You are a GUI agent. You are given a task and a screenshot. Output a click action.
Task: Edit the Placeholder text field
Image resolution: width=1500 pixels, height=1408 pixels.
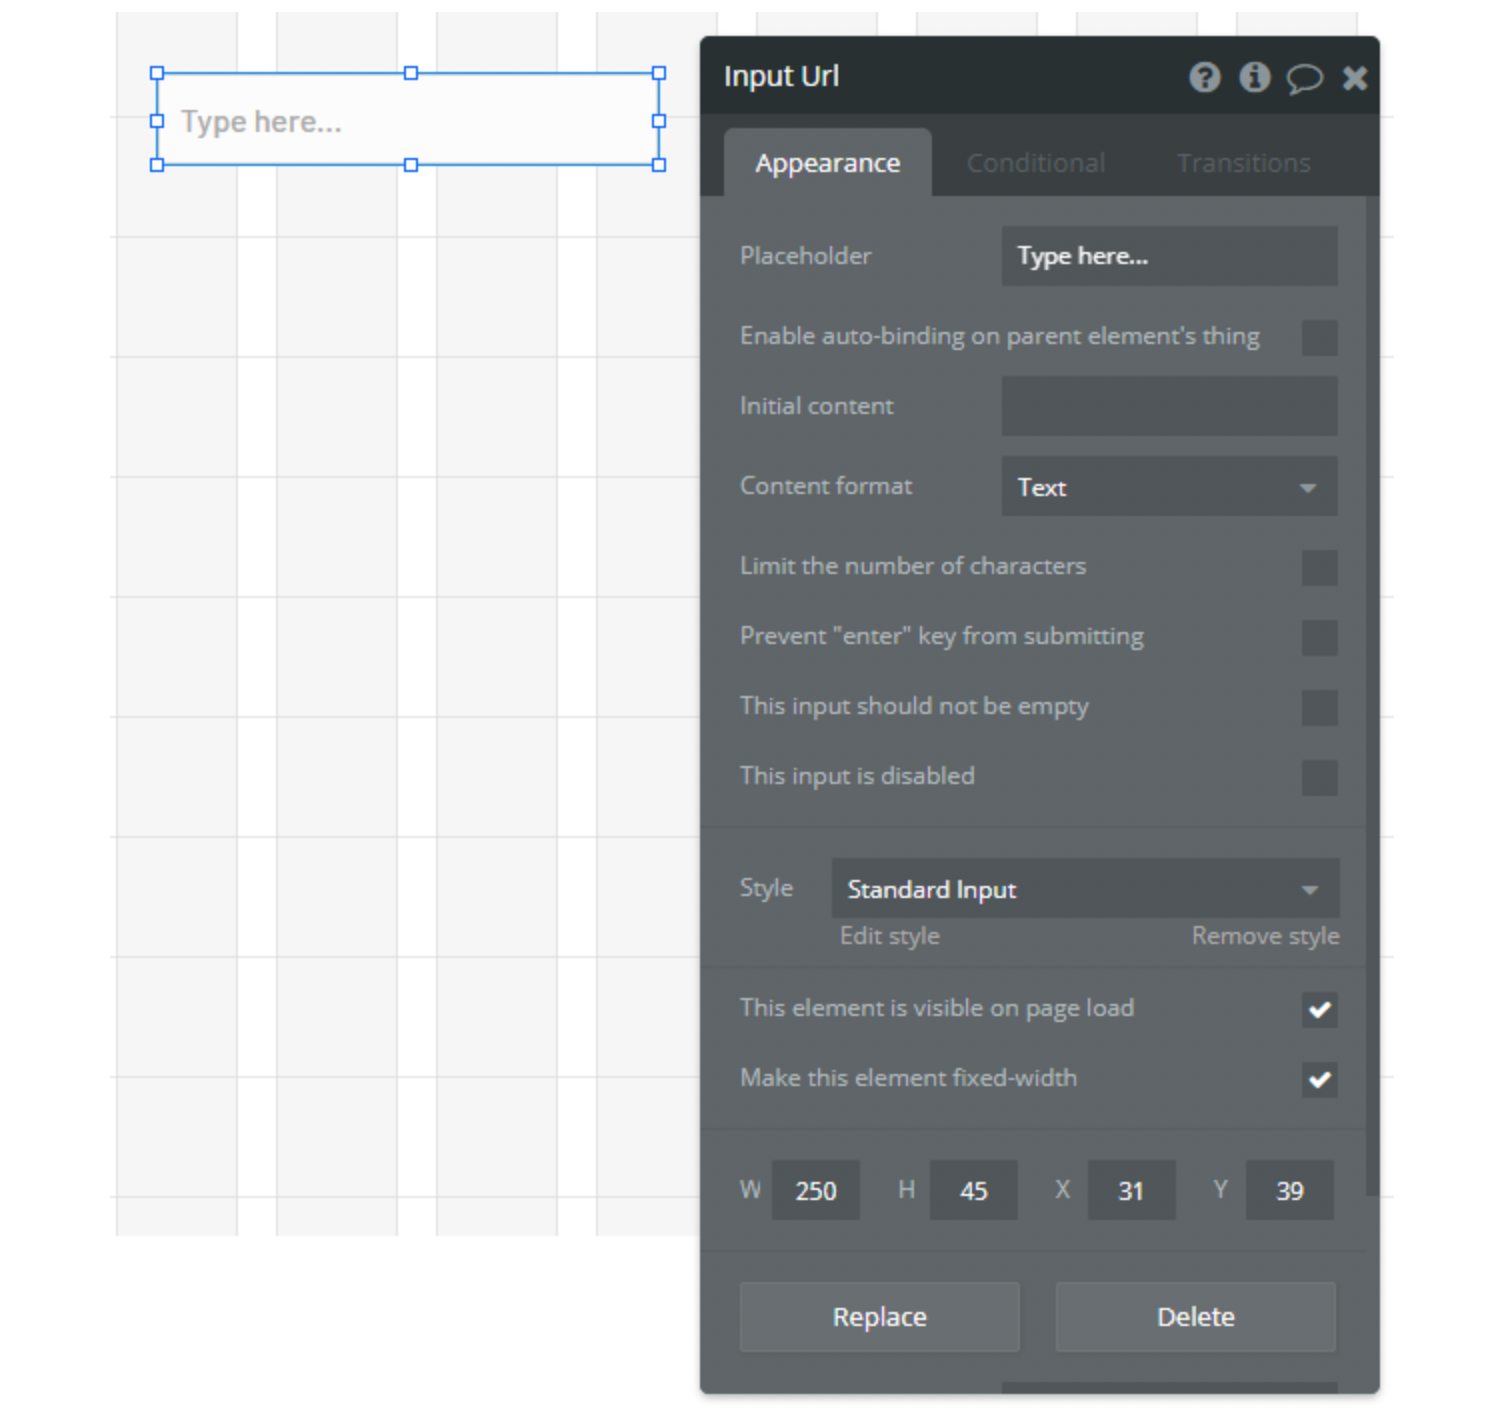pyautogui.click(x=1169, y=256)
